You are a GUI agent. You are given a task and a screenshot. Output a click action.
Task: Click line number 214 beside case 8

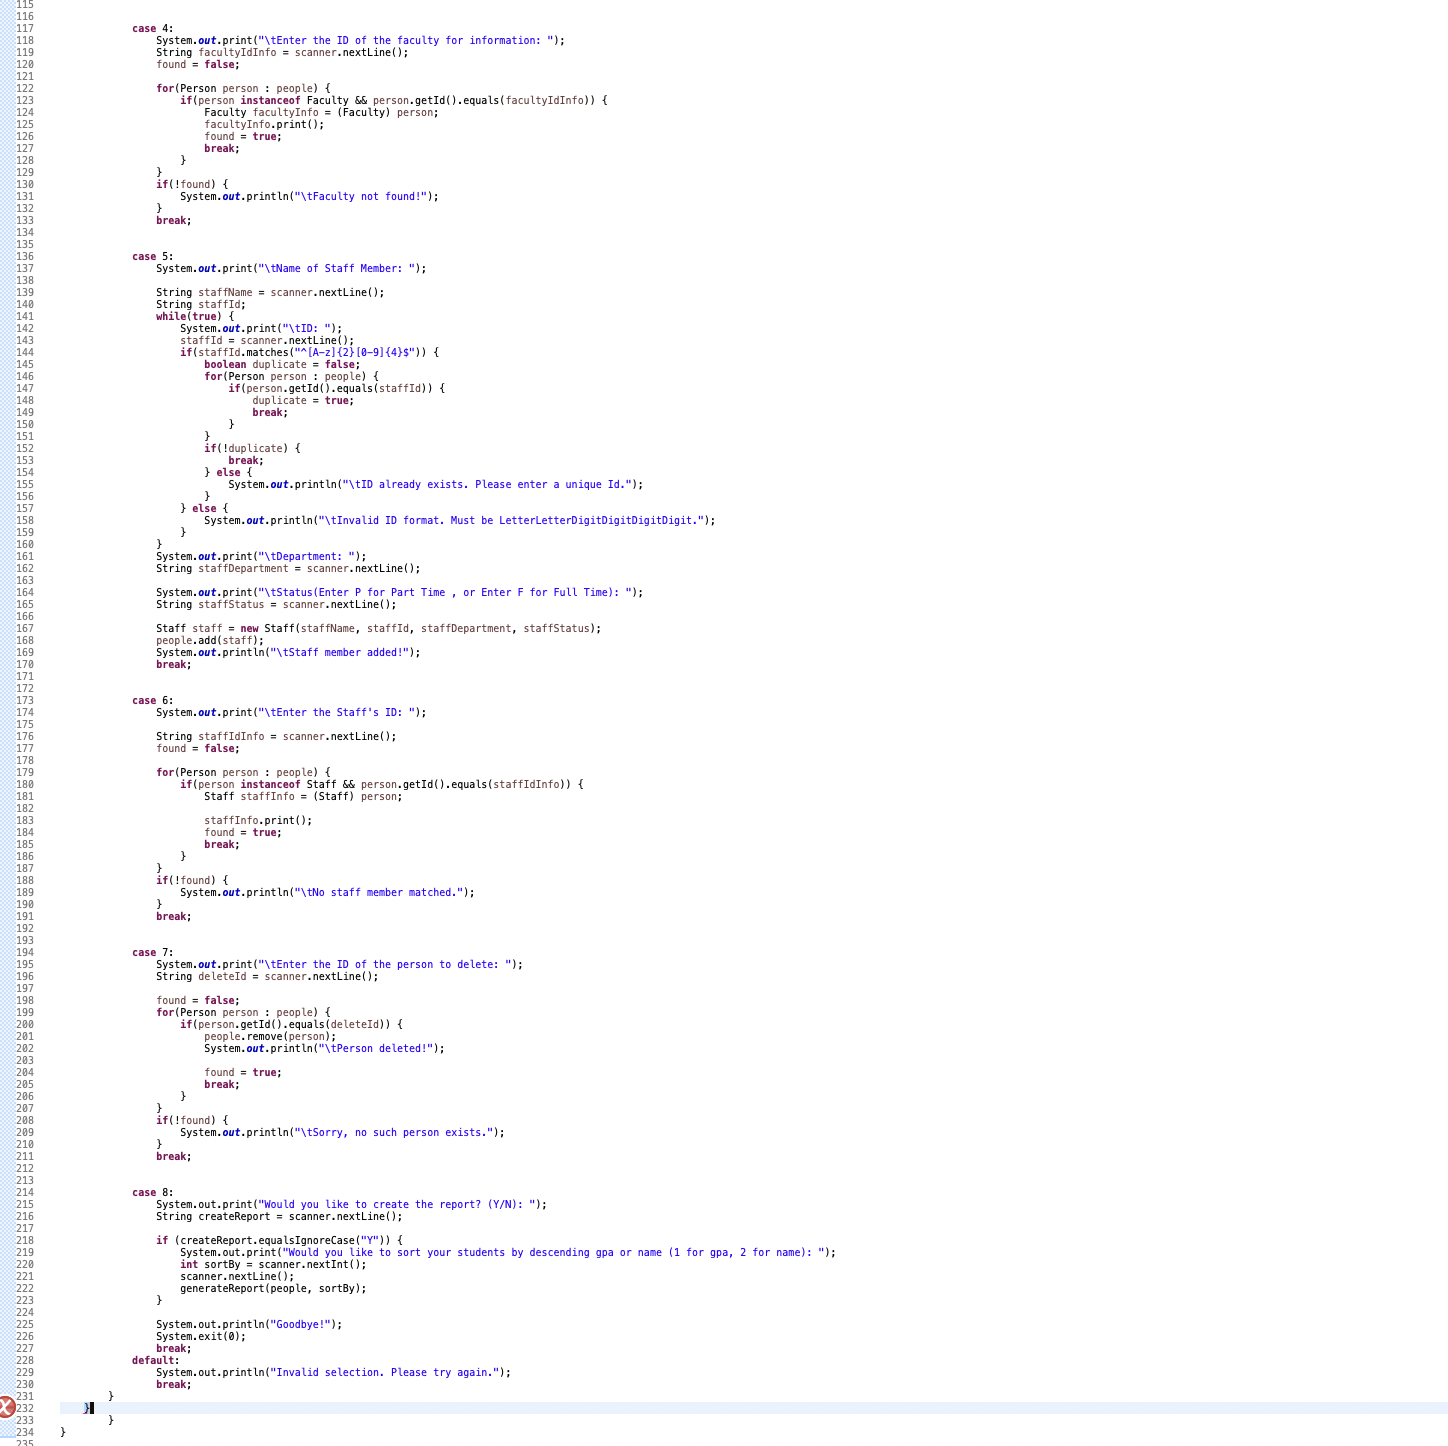tap(25, 1192)
